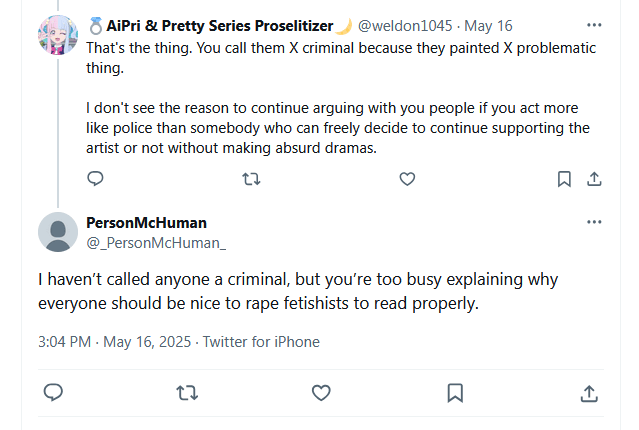
Task: Reply to PersonMcHuman's tweet
Action: click(55, 392)
